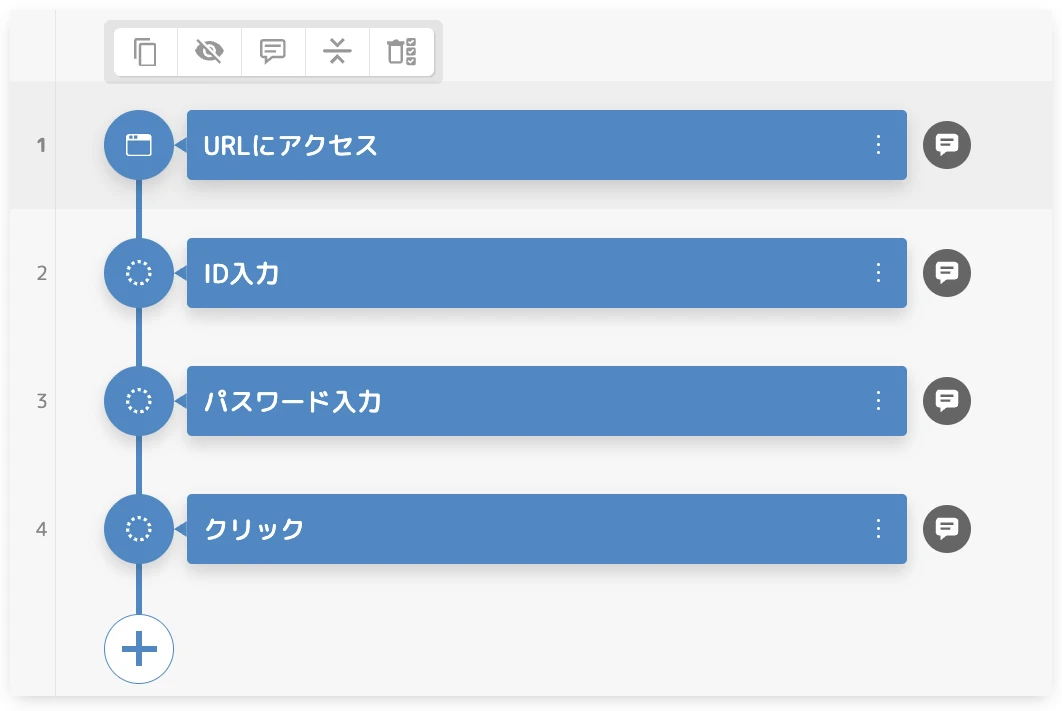
Task: Add a comment to the クリック step
Action: pyautogui.click(x=947, y=529)
